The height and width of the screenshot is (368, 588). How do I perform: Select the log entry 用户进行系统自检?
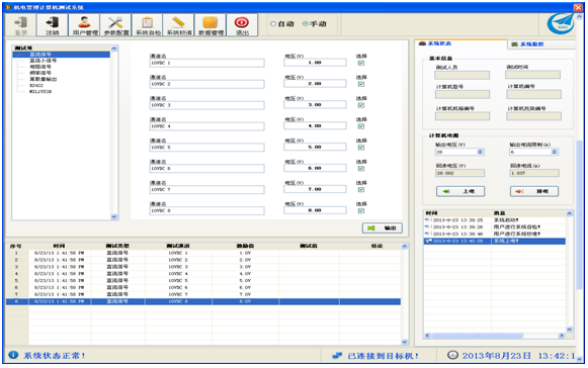[x=494, y=227]
